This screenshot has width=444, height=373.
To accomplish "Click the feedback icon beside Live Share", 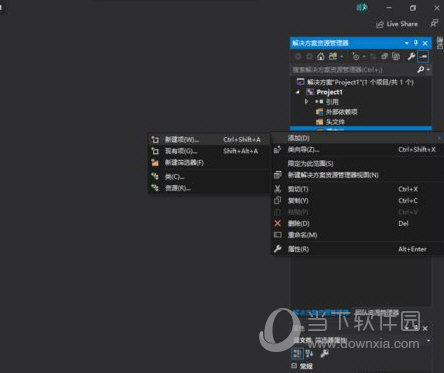I will (434, 23).
